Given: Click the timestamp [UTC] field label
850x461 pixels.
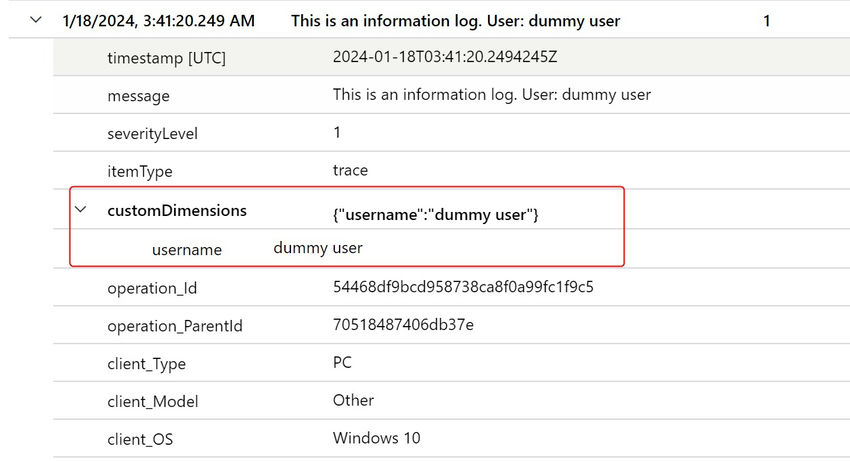Looking at the screenshot, I should 166,57.
